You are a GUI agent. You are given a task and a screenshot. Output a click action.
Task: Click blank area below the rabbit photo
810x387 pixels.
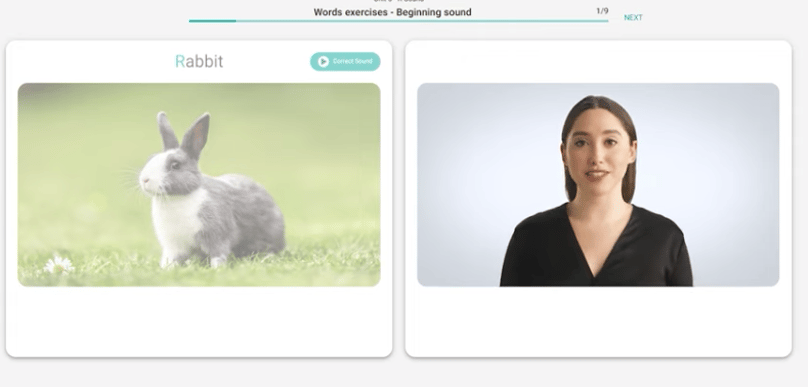click(x=199, y=320)
